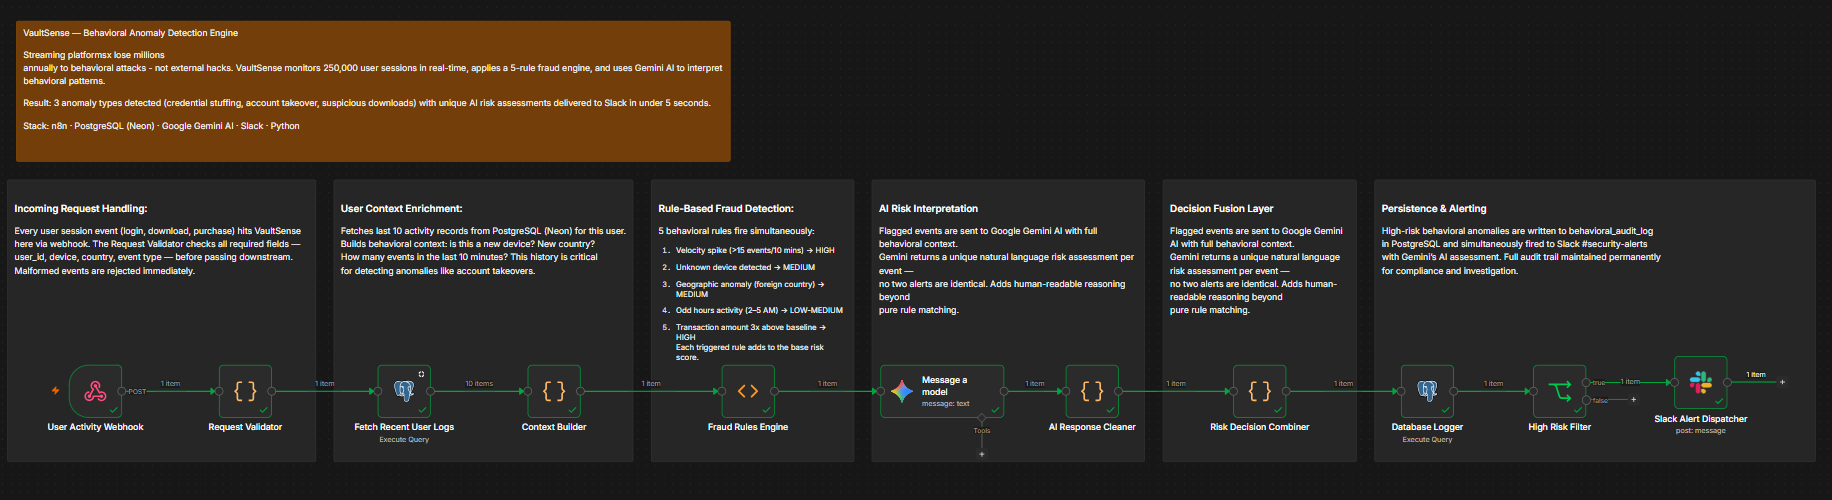Image resolution: width=1832 pixels, height=500 pixels.
Task: Click the "1 item" label after Fraud Rules Engine
Action: tap(828, 383)
